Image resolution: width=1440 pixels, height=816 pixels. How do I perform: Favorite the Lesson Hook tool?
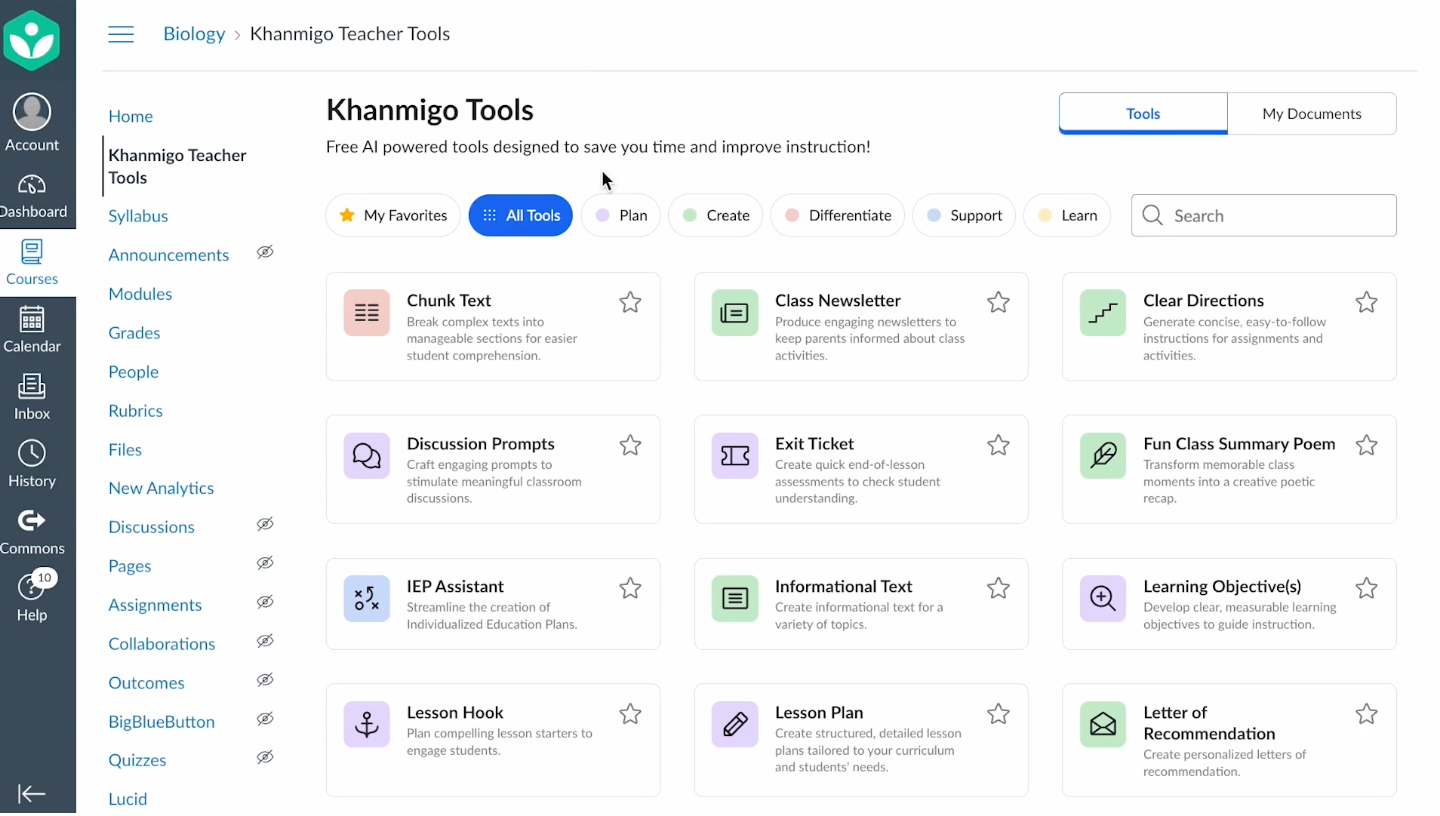coord(630,714)
